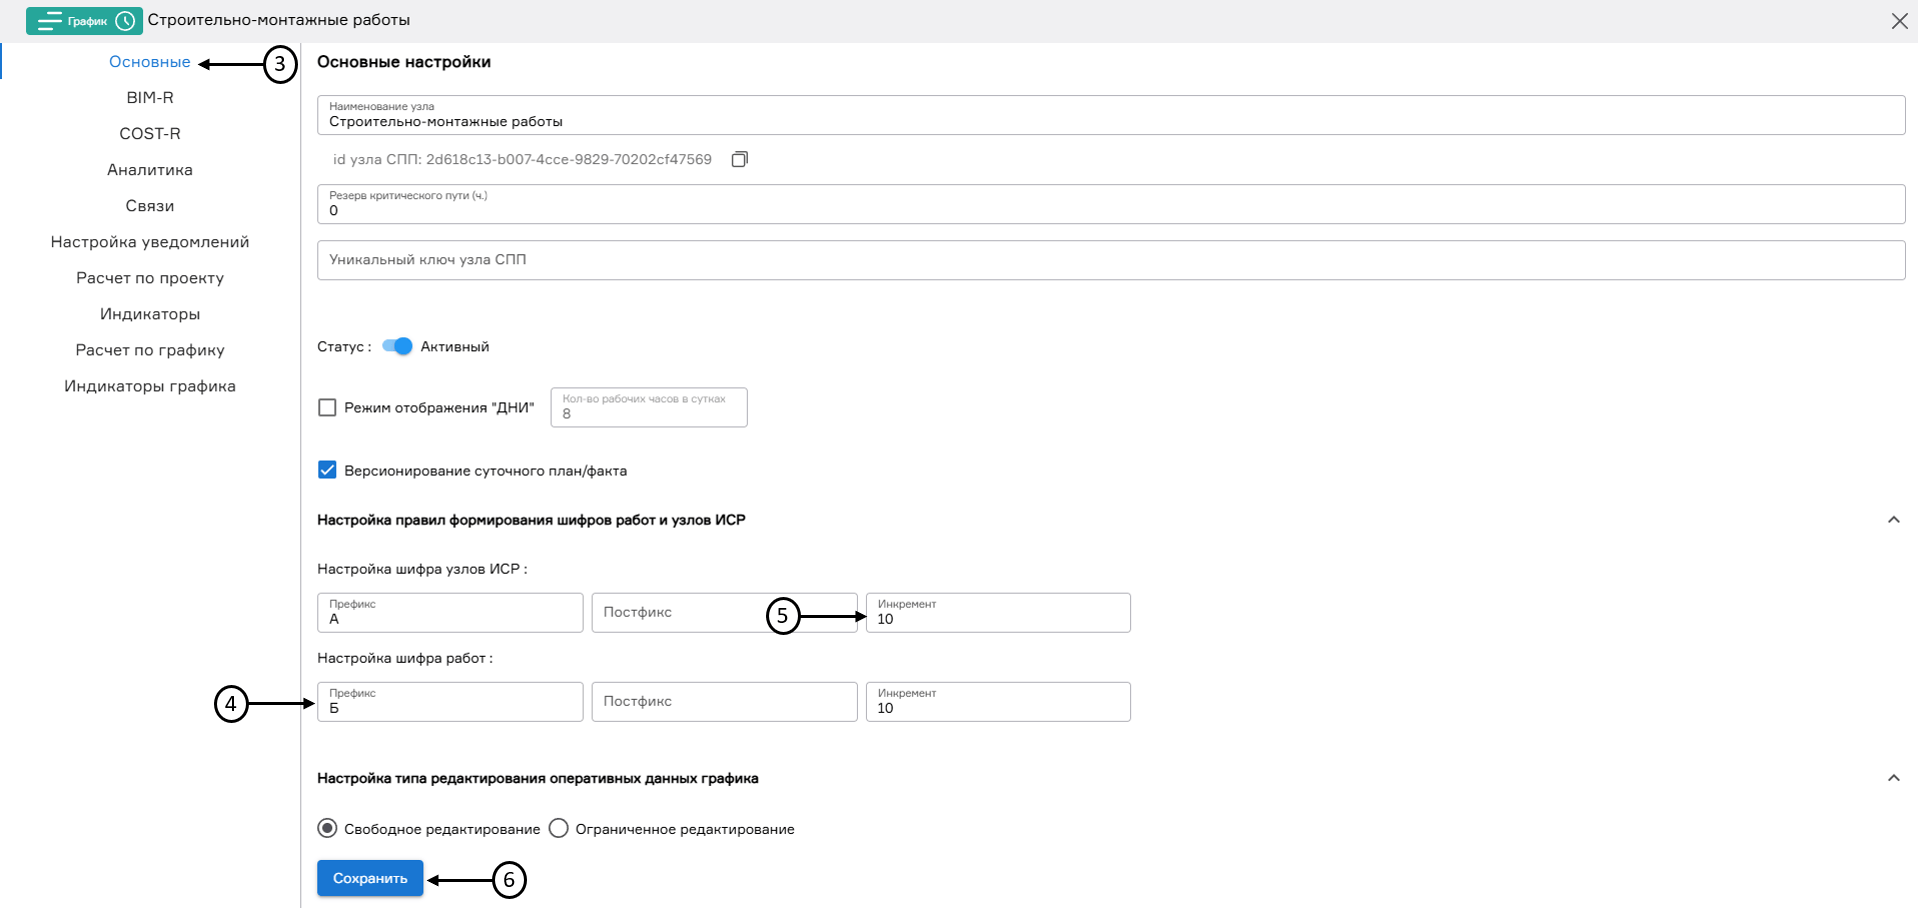The width and height of the screenshot is (1918, 908).
Task: Go to Настройка уведомлений
Action: pyautogui.click(x=149, y=241)
